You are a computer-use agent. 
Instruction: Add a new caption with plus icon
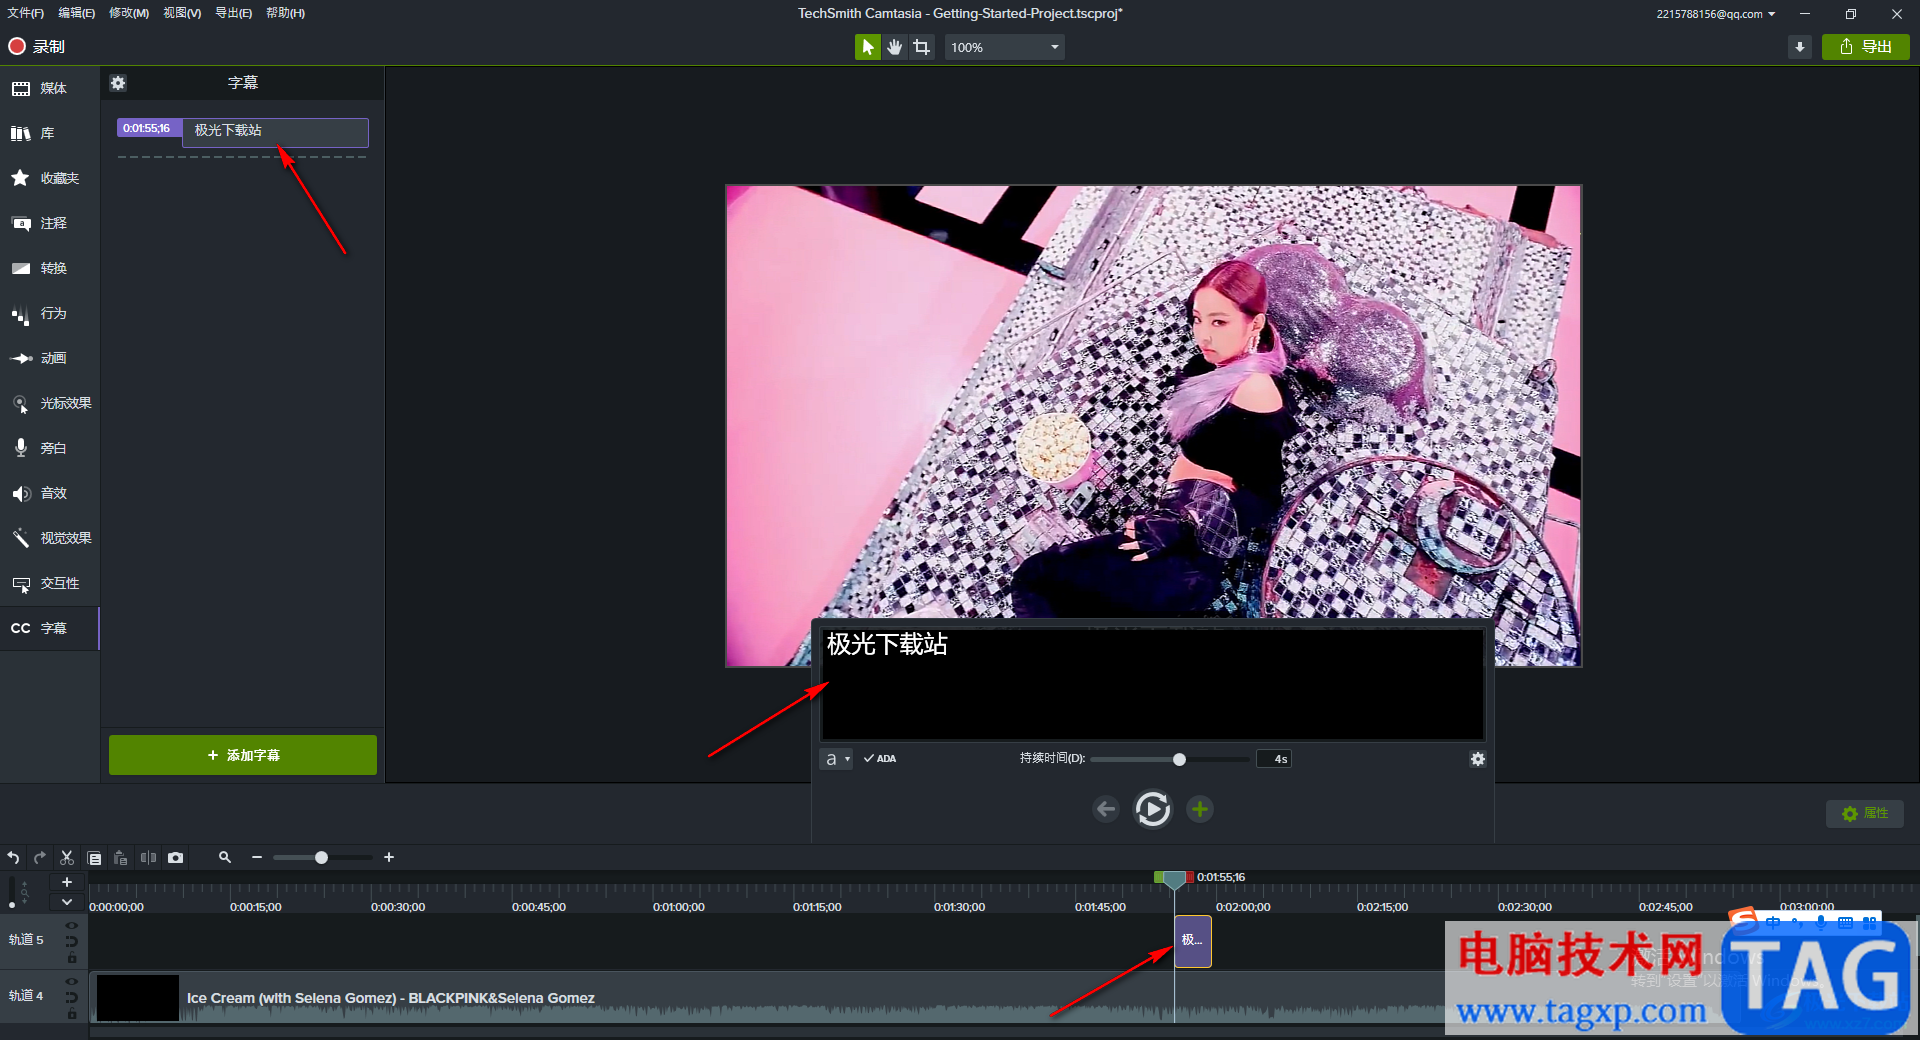(1200, 809)
